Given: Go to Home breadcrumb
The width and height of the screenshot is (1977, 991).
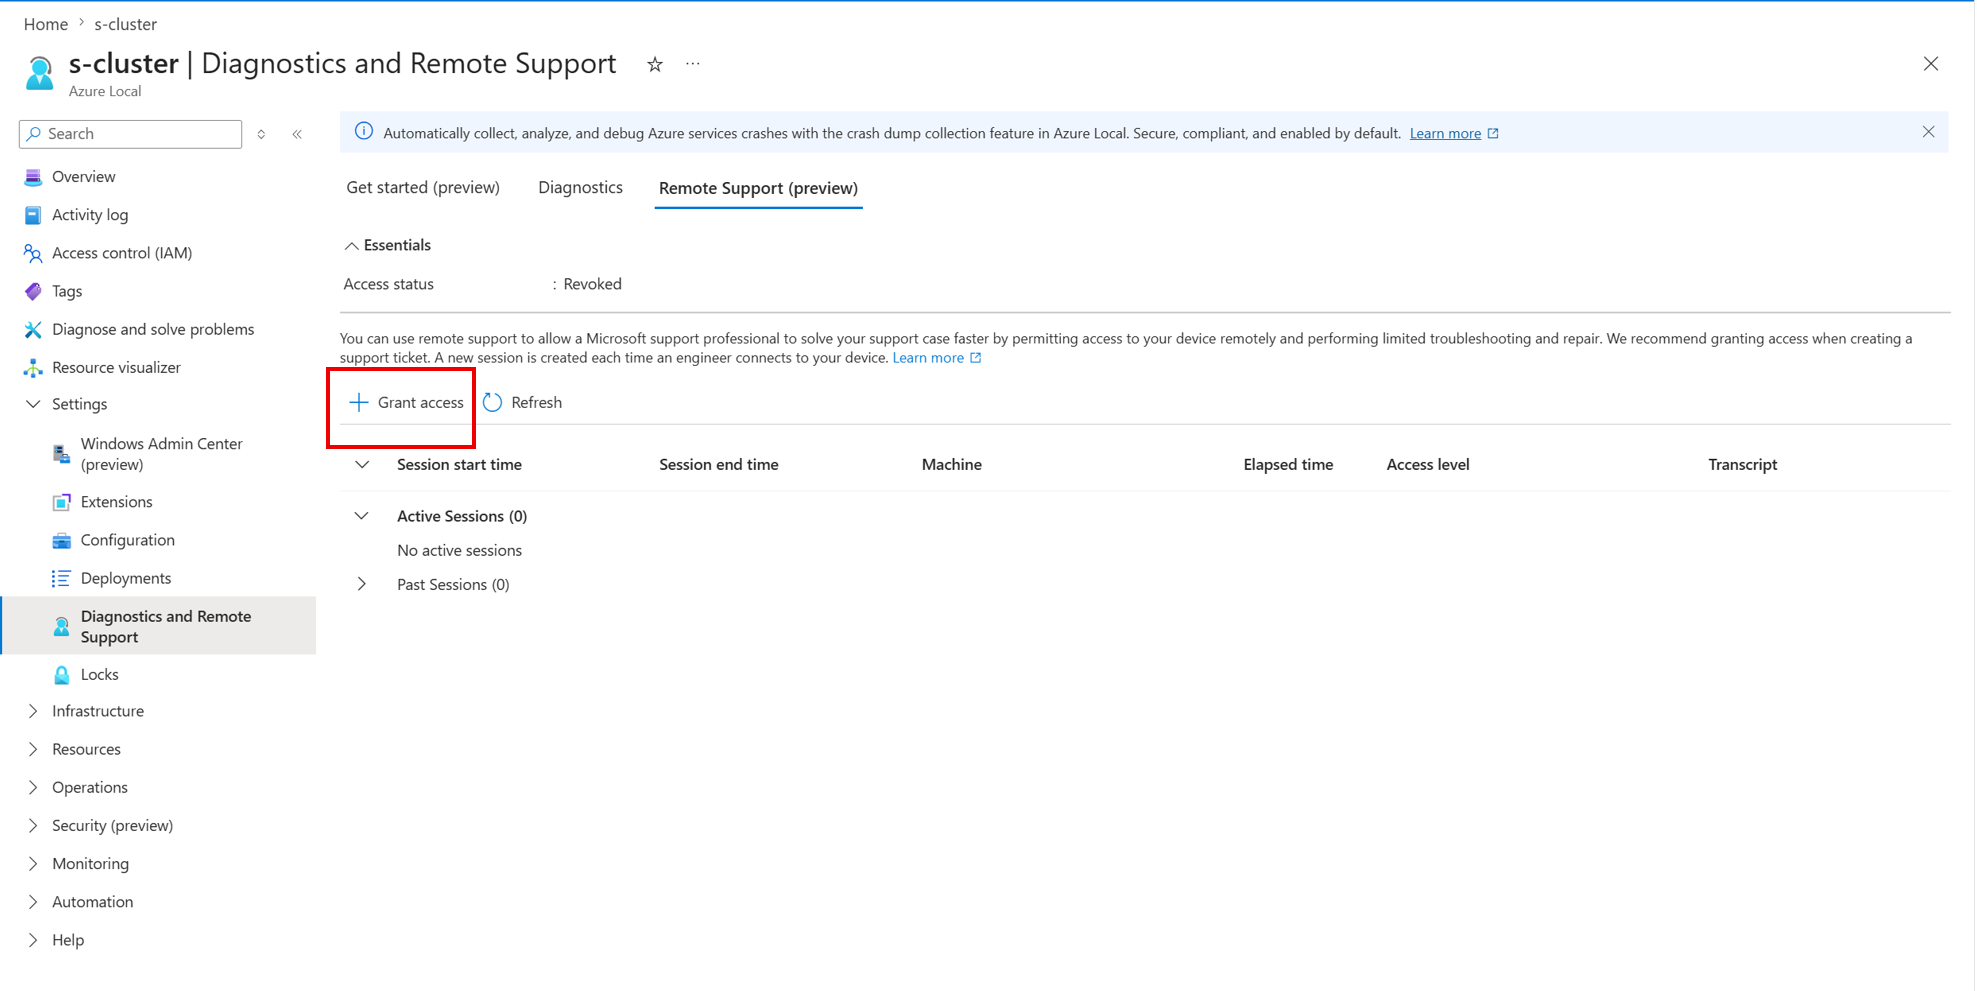Looking at the screenshot, I should 46,24.
